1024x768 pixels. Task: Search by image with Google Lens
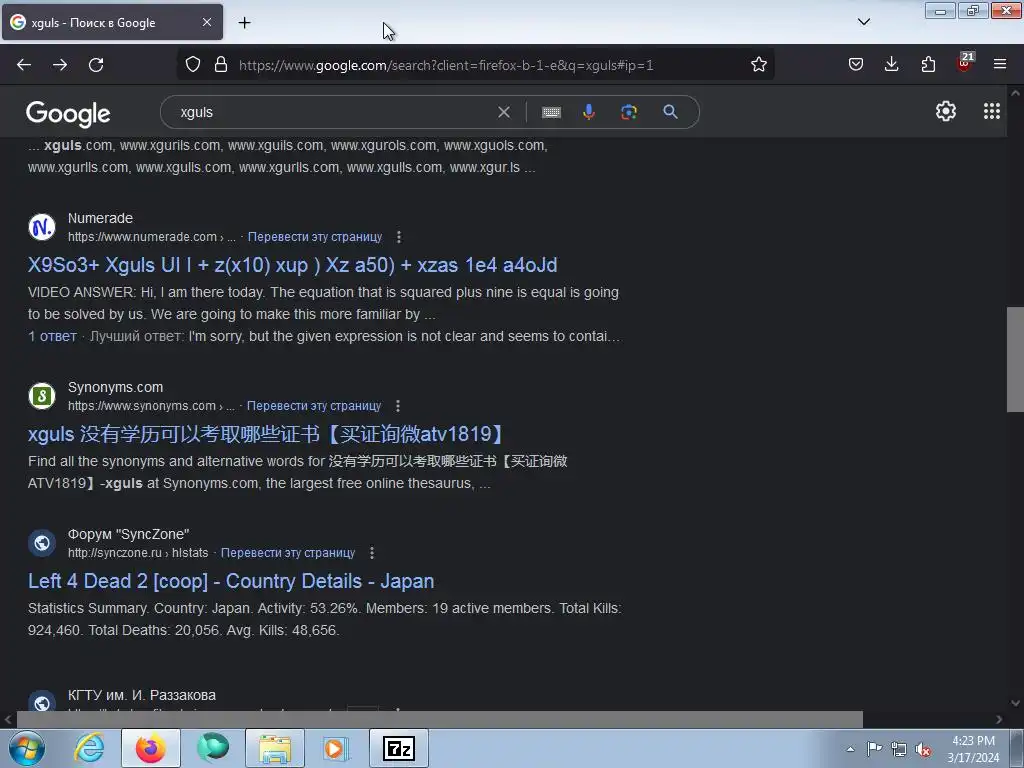pyautogui.click(x=629, y=112)
